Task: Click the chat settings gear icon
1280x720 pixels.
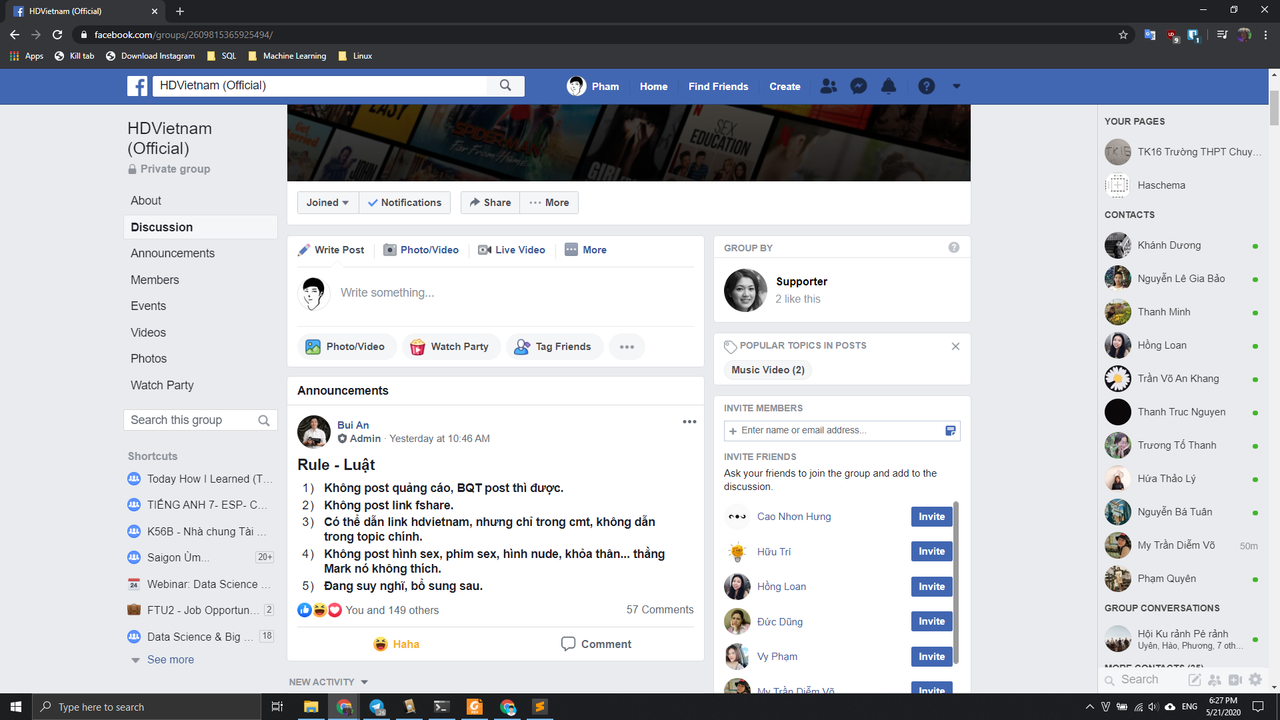Action: pos(1255,680)
